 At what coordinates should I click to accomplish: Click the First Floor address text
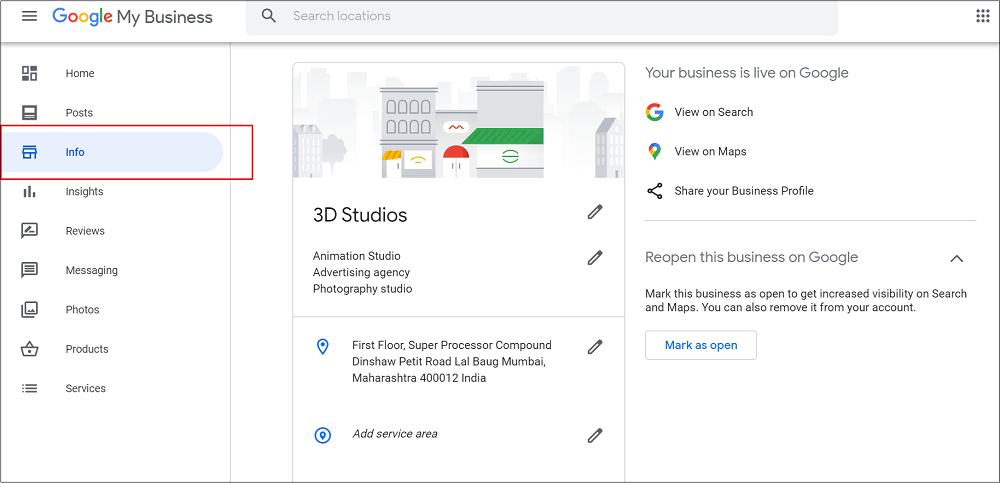(452, 362)
